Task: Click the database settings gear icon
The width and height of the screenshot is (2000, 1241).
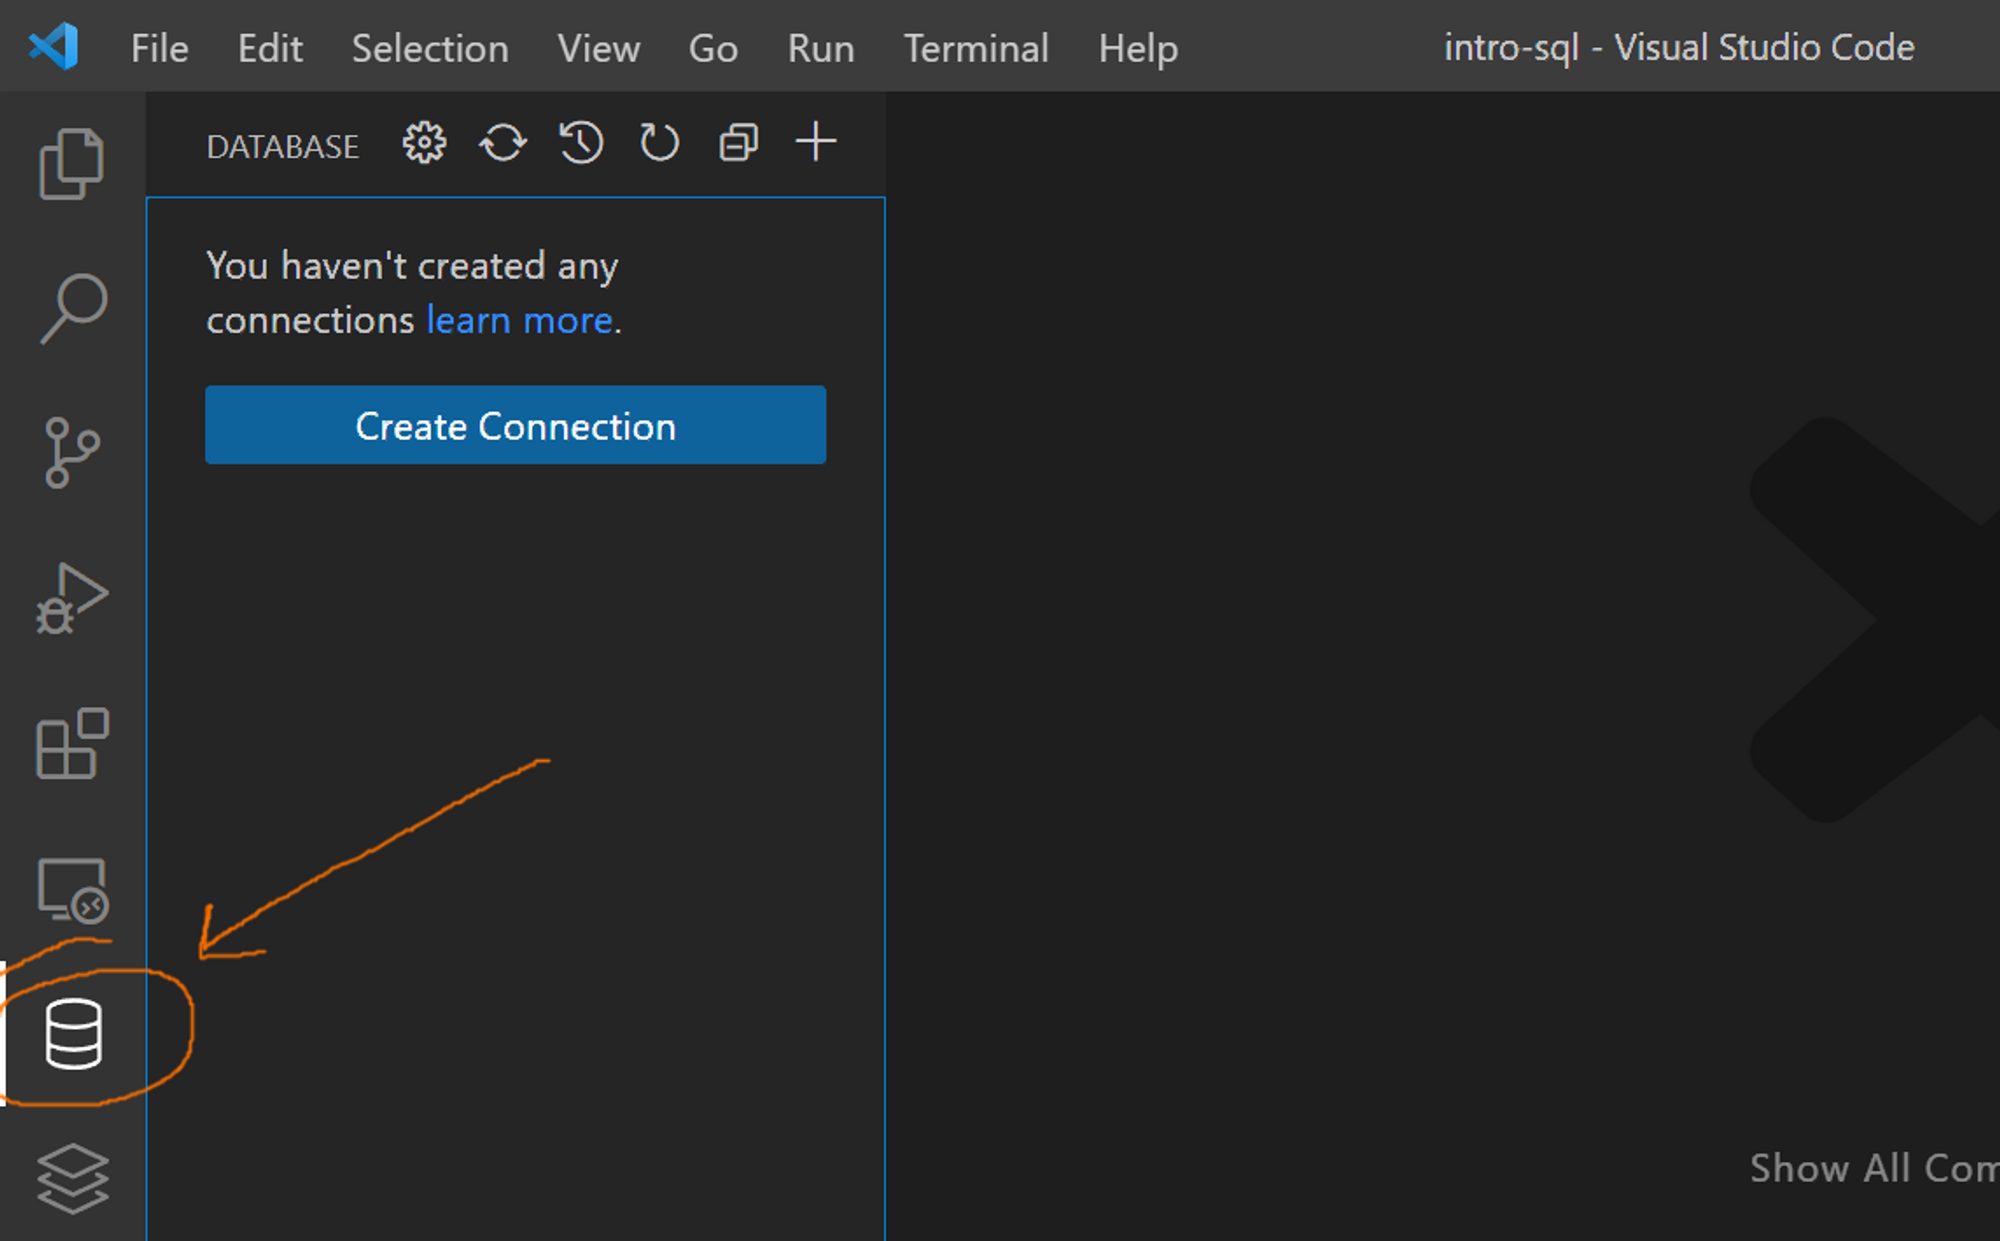Action: click(x=424, y=143)
